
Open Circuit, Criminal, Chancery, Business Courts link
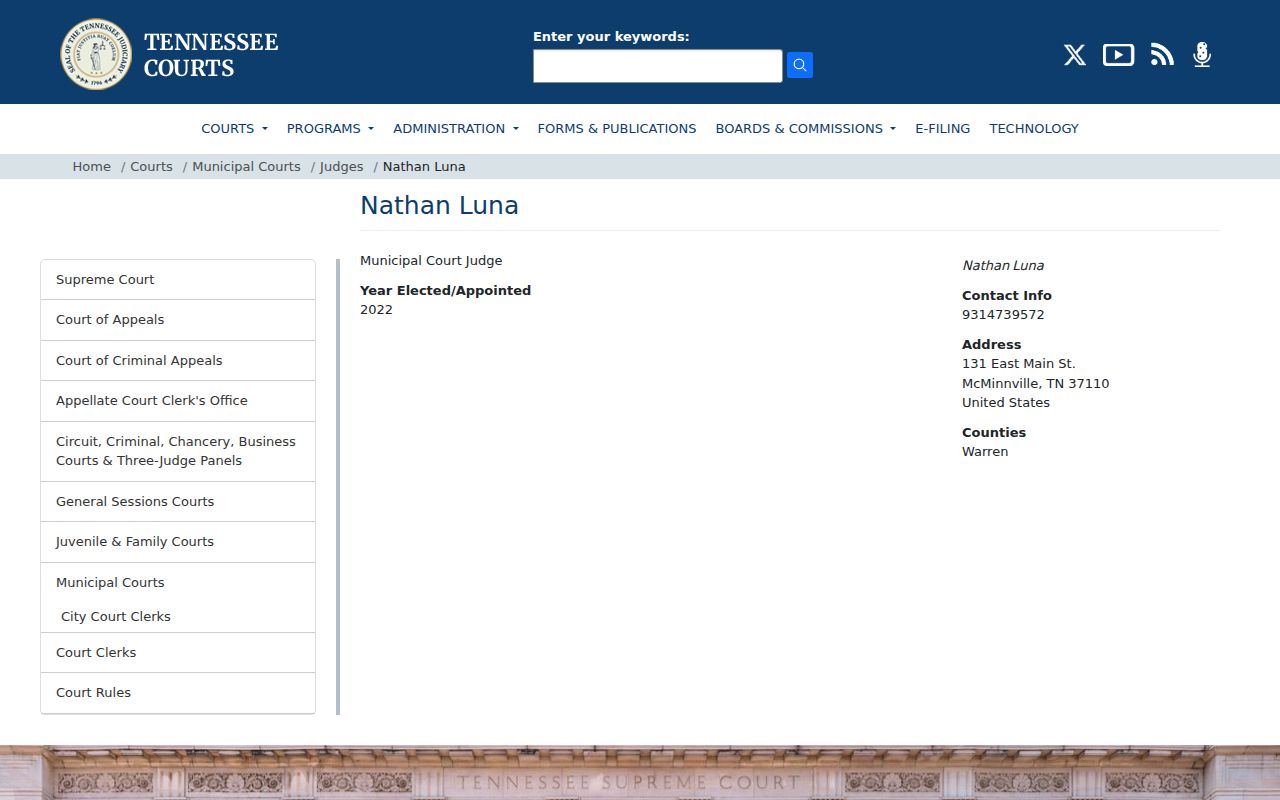click(x=178, y=451)
